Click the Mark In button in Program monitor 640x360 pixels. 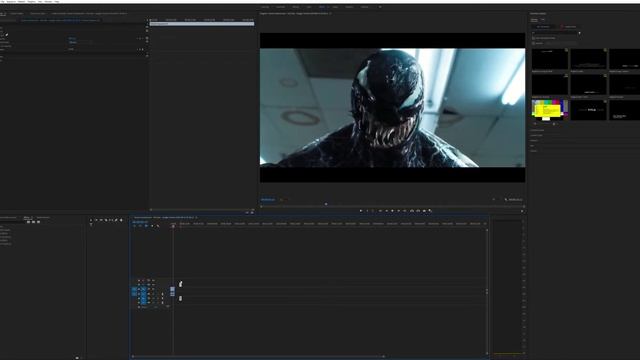coord(367,211)
